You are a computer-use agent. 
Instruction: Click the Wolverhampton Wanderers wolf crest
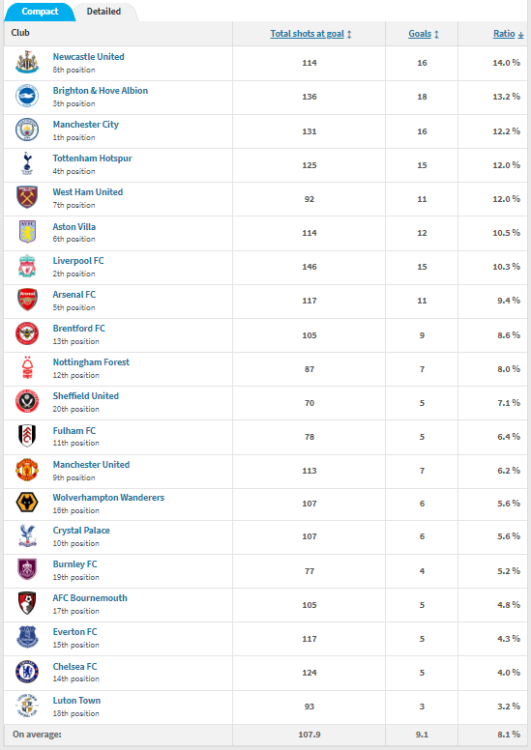[x=27, y=503]
